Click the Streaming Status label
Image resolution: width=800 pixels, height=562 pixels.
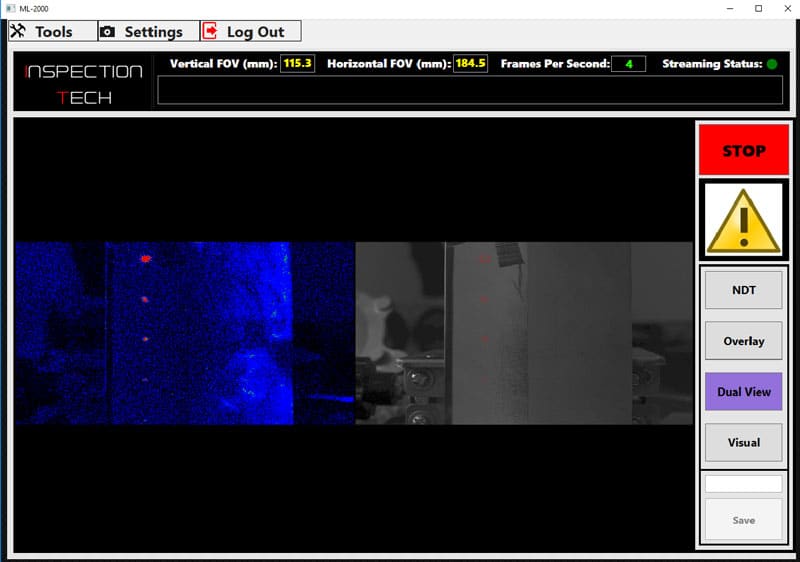click(712, 64)
